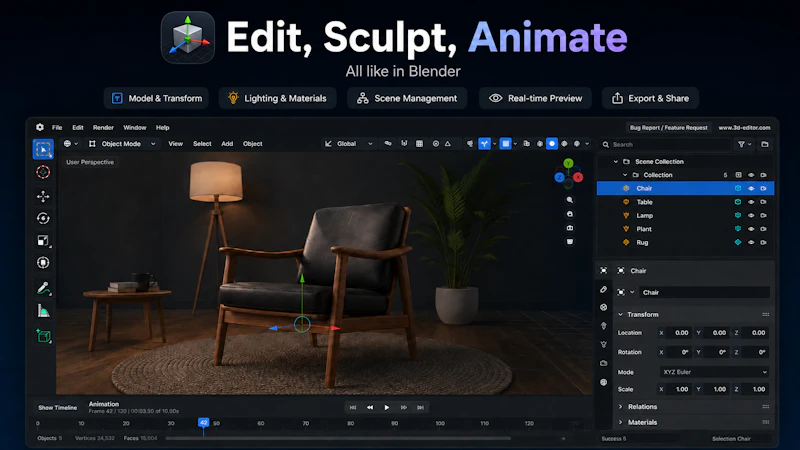The width and height of the screenshot is (800, 450).
Task: Activate the Add Cube tool
Action: pos(43,336)
